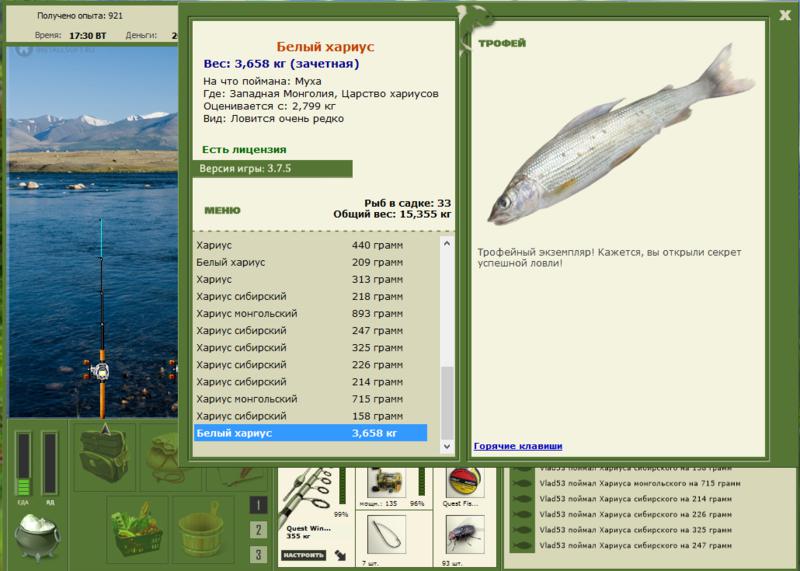Switch to rod slot 2
The image size is (800, 571).
258,530
